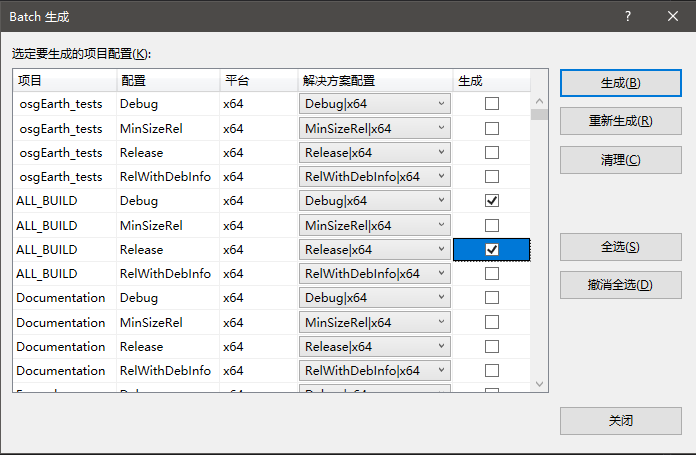
Task: Expand ALL_BUILD RelWithDebInfo configuration dropdown
Action: (441, 274)
